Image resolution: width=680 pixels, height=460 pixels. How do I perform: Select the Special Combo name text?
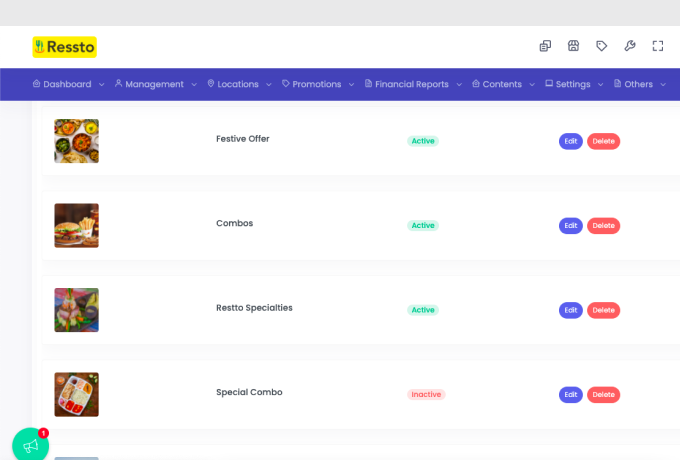pos(249,392)
